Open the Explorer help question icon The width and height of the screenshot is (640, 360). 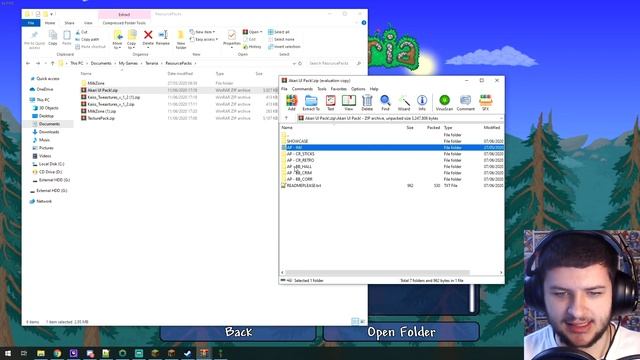coord(364,23)
